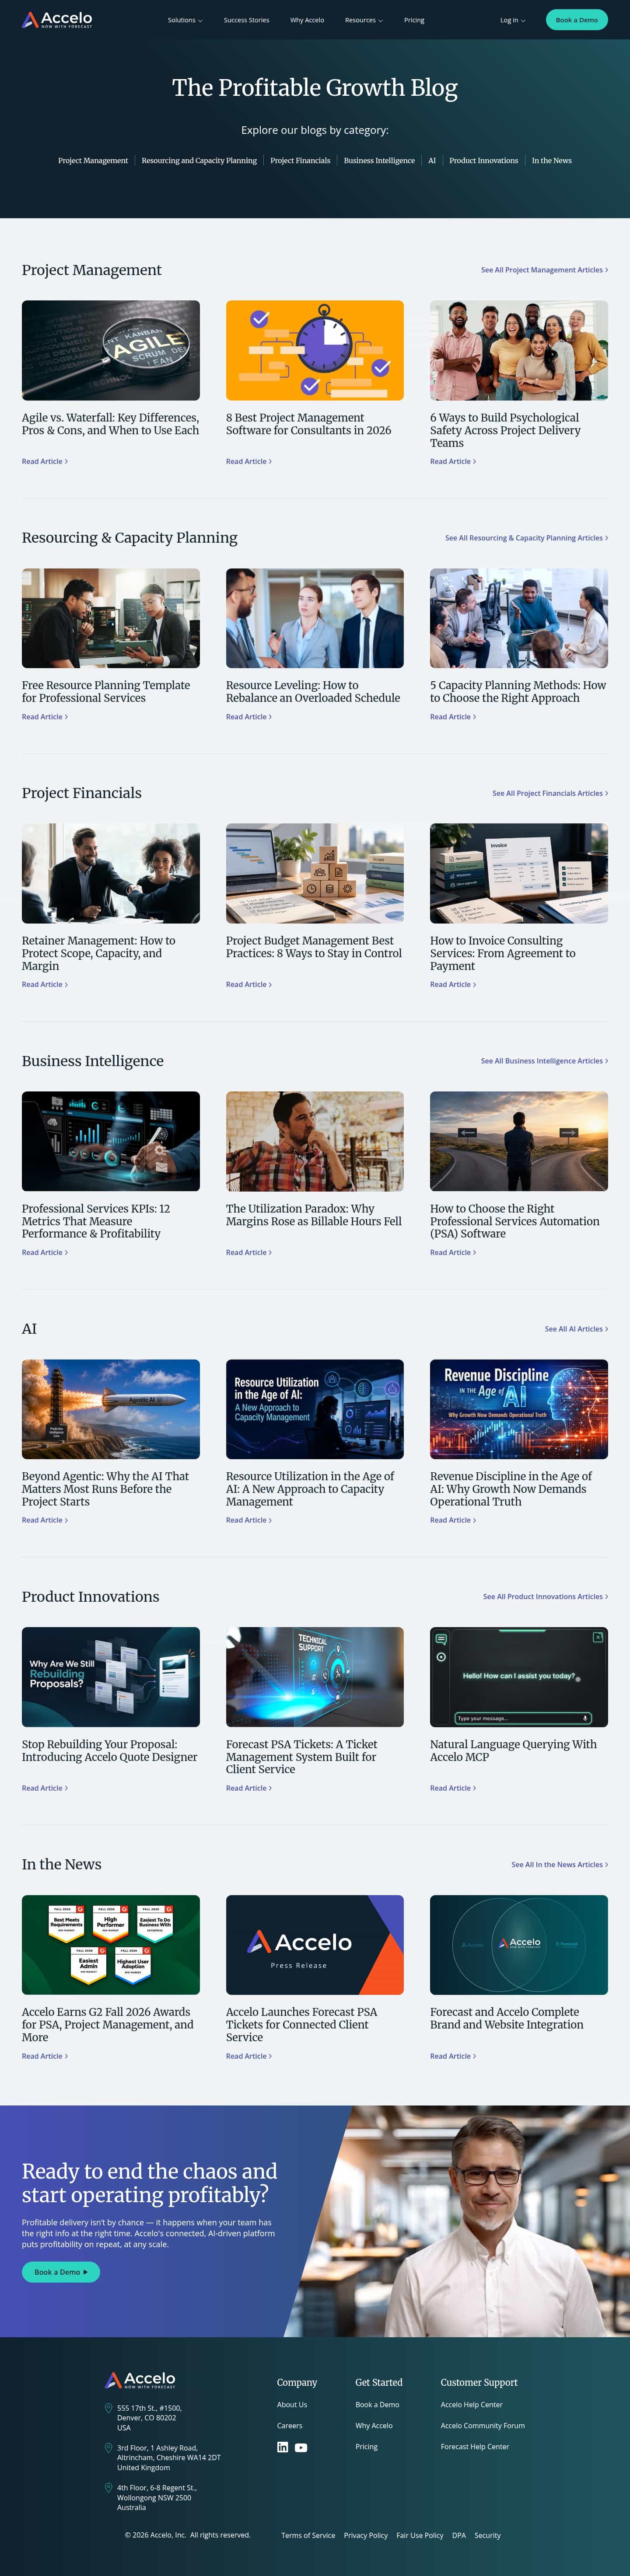Viewport: 630px width, 2576px height.
Task: Open See All In the News Articles
Action: tap(559, 1865)
